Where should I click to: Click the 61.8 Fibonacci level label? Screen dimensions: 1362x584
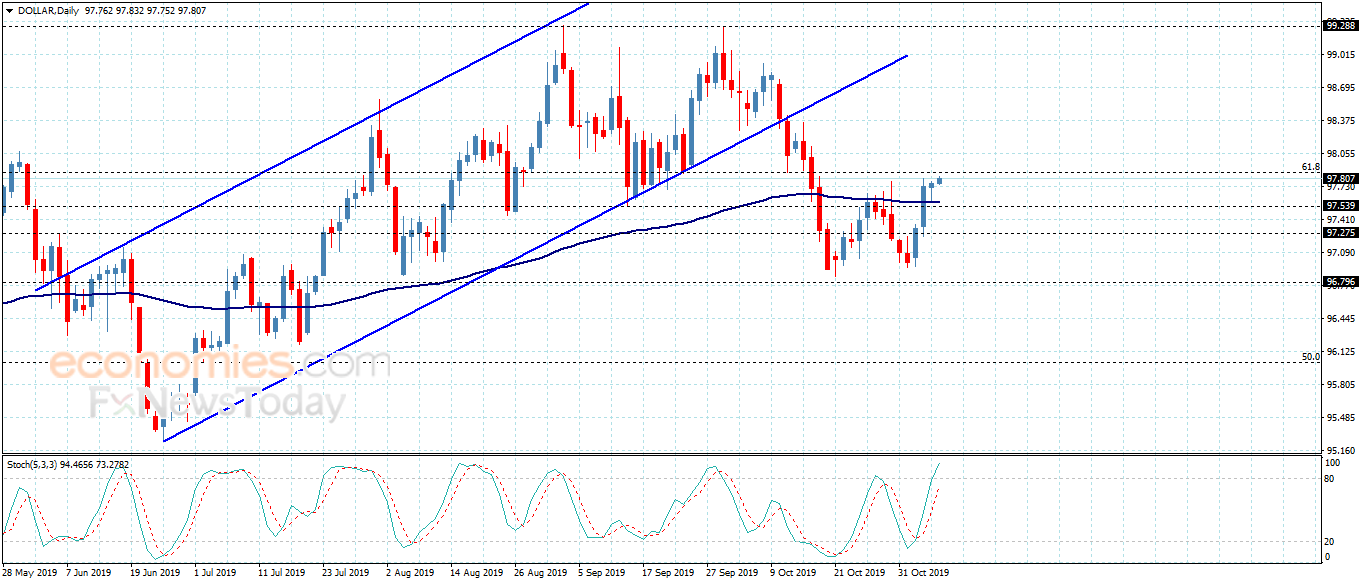1311,167
